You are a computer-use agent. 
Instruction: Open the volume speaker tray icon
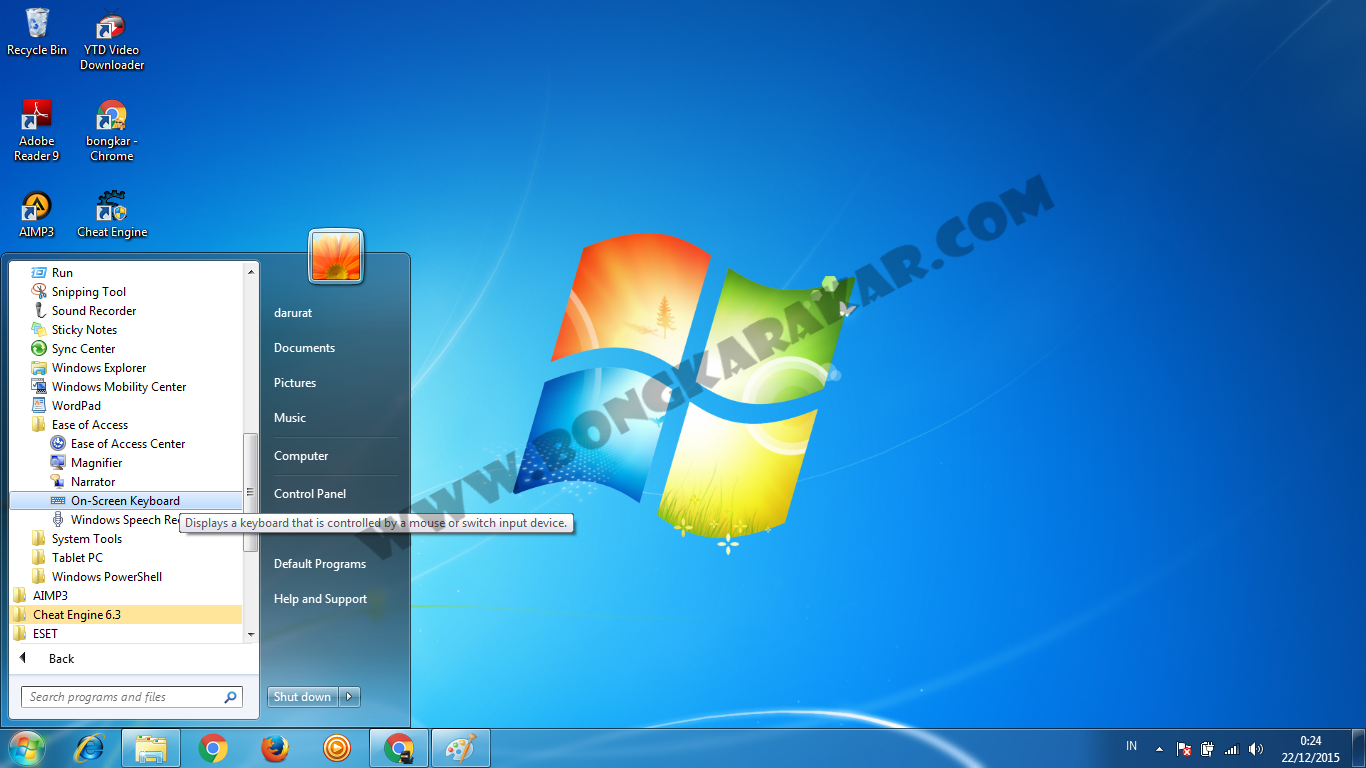[x=1256, y=748]
